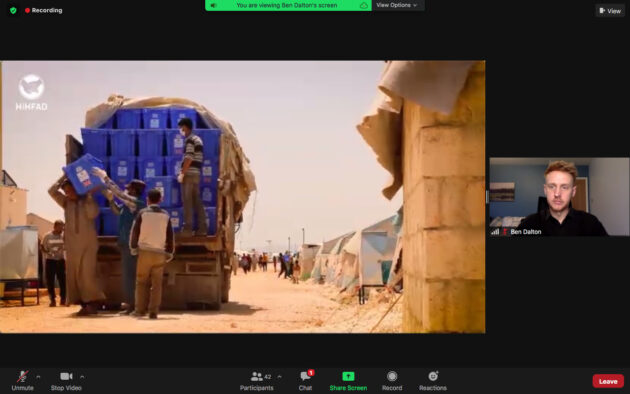Click the 'You are viewing' green banner
The height and width of the screenshot is (394, 630).
288,5
